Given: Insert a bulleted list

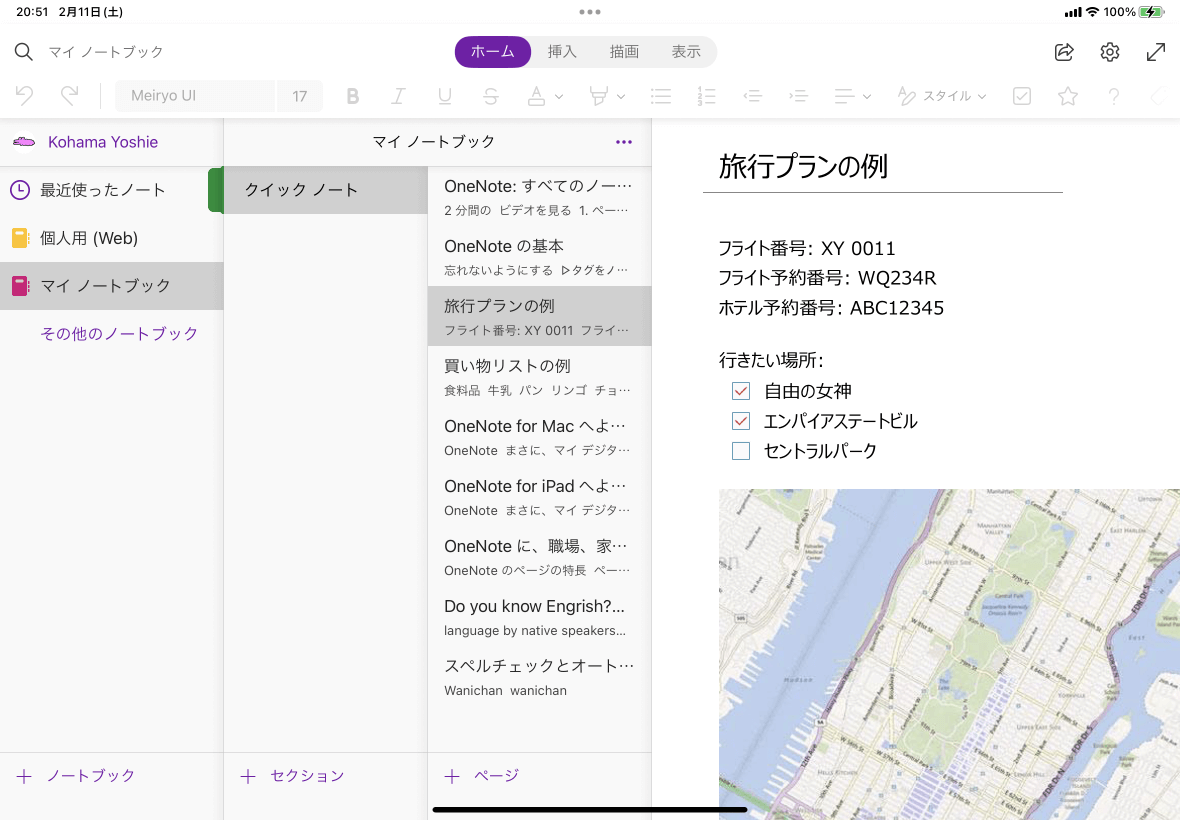Looking at the screenshot, I should coord(660,96).
